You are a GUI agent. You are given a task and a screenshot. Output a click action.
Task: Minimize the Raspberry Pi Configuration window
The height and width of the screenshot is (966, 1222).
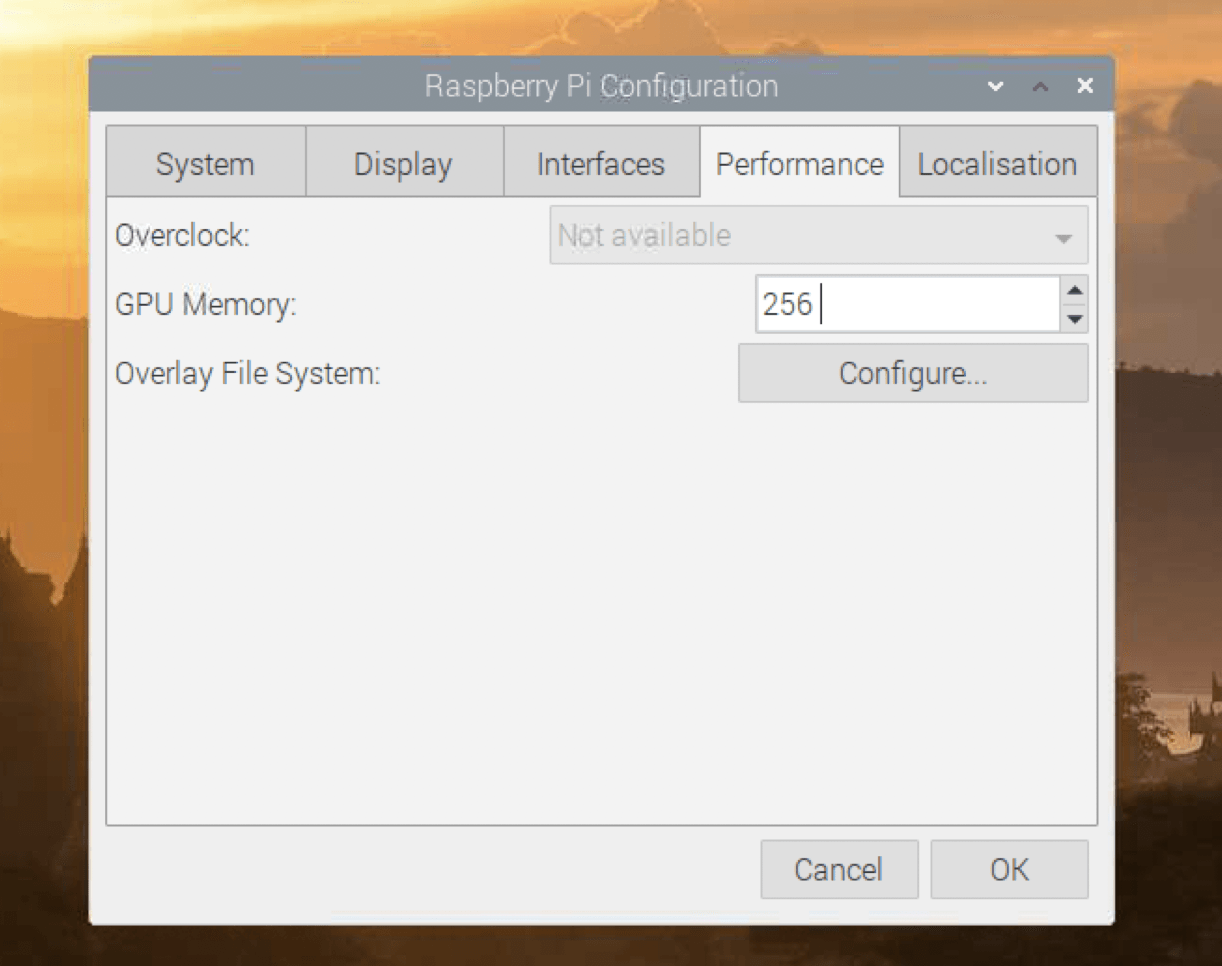(x=995, y=86)
